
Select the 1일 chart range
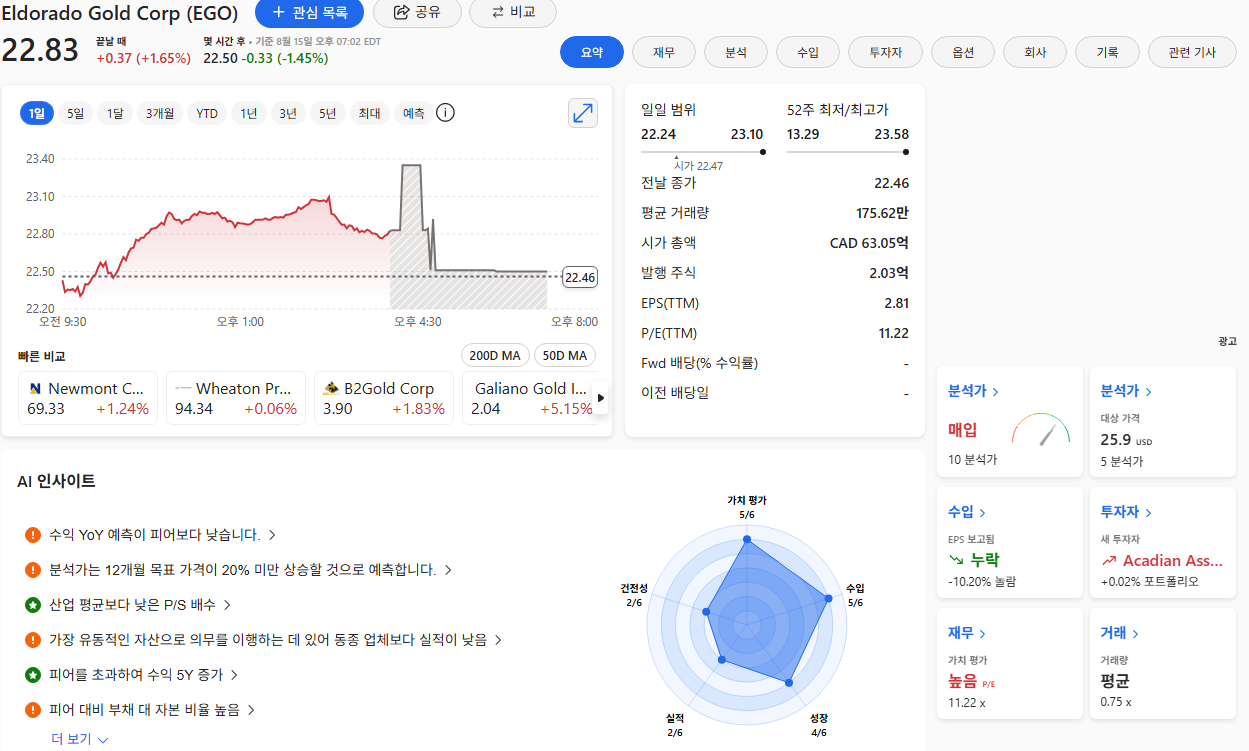[x=37, y=113]
